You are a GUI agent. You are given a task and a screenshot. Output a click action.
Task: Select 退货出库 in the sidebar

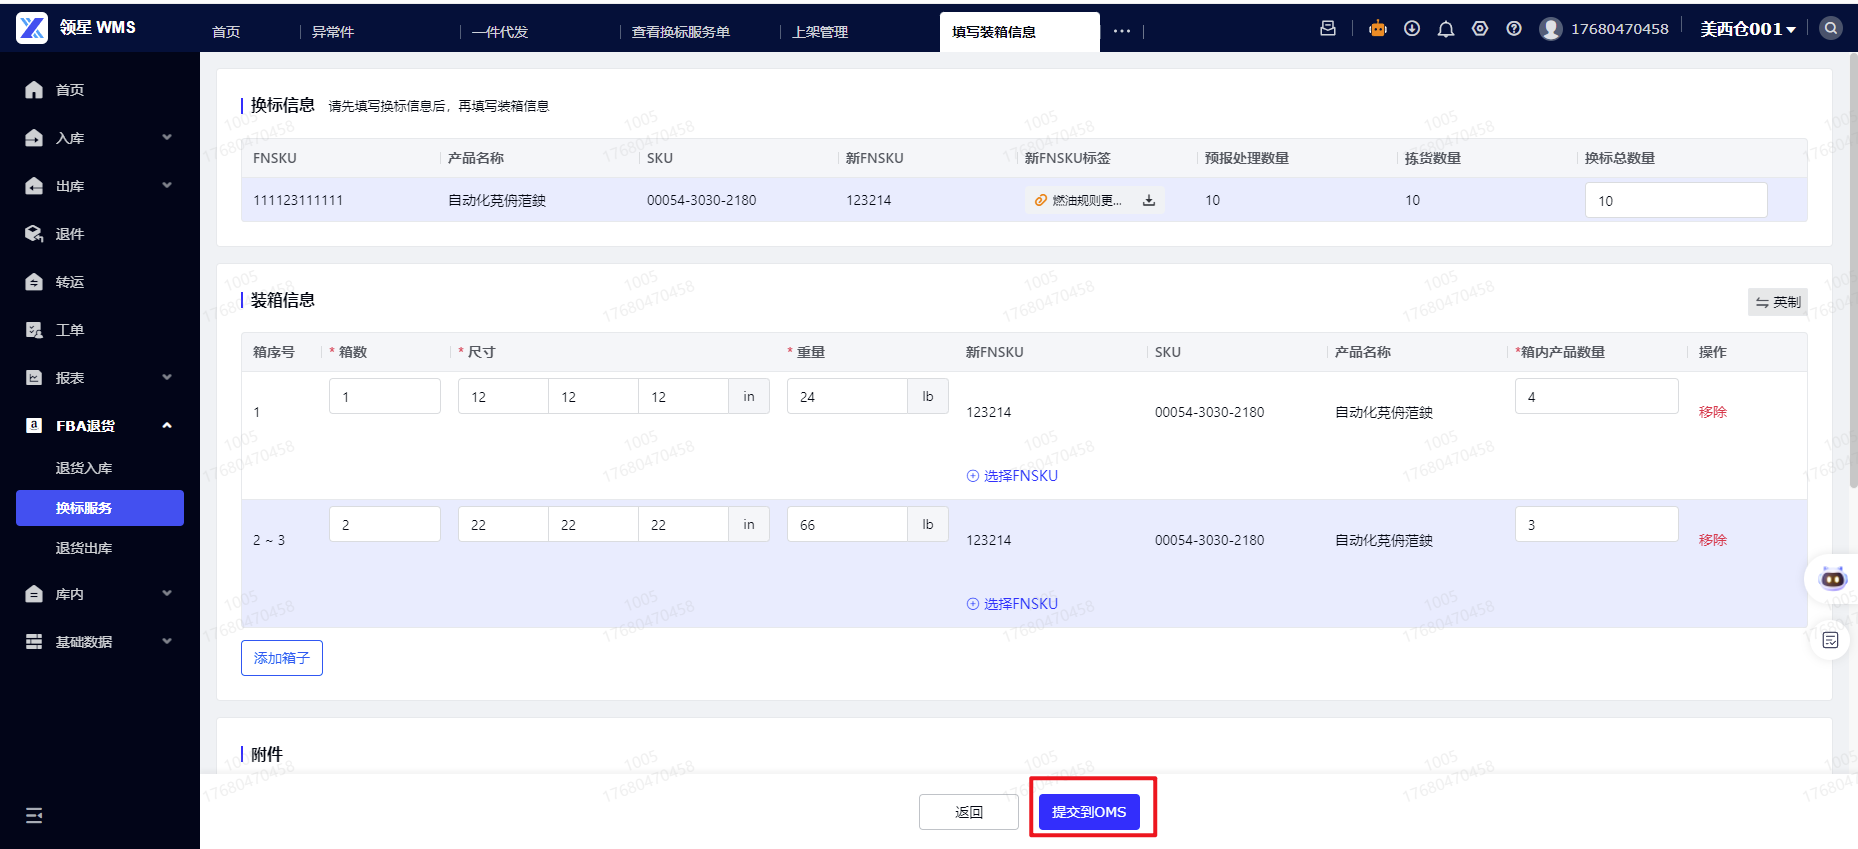pos(84,548)
